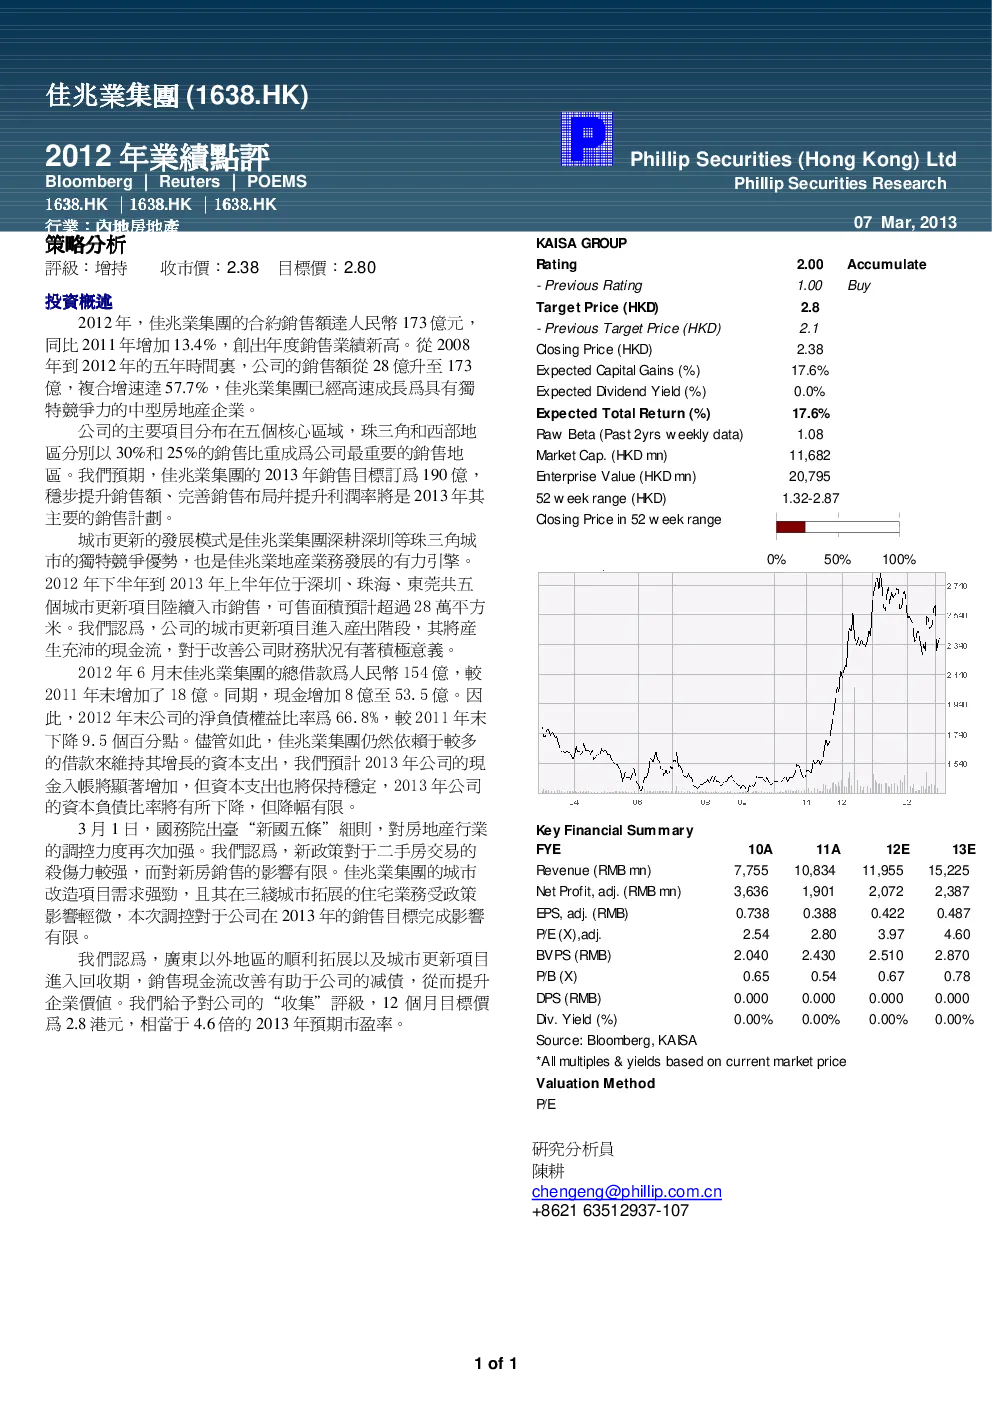Click the Bloomberg label in header
The width and height of the screenshot is (992, 1403).
(89, 182)
